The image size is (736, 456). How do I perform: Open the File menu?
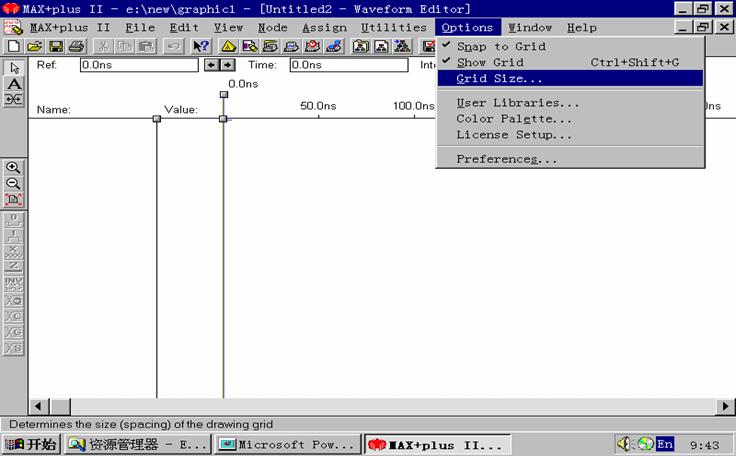(140, 28)
